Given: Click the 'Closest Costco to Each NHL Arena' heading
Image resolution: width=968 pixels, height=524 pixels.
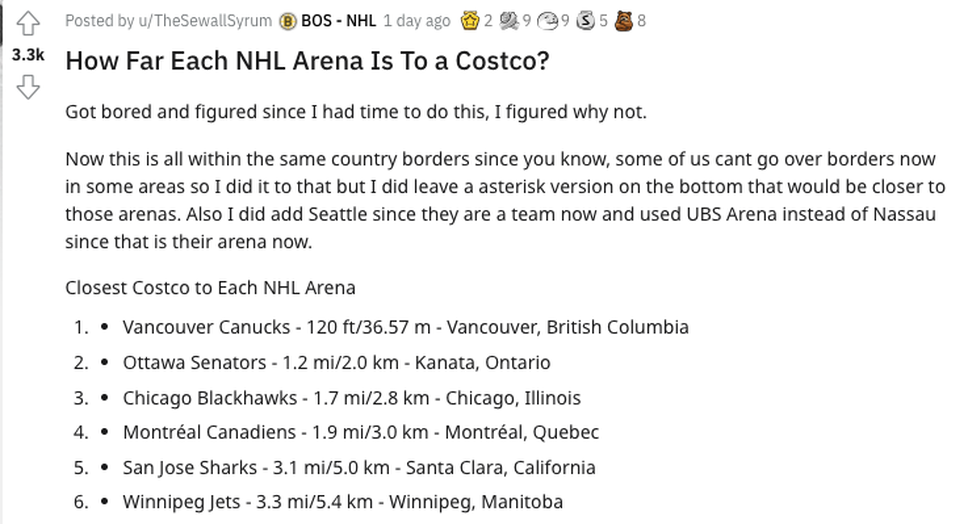Looking at the screenshot, I should click(x=210, y=288).
